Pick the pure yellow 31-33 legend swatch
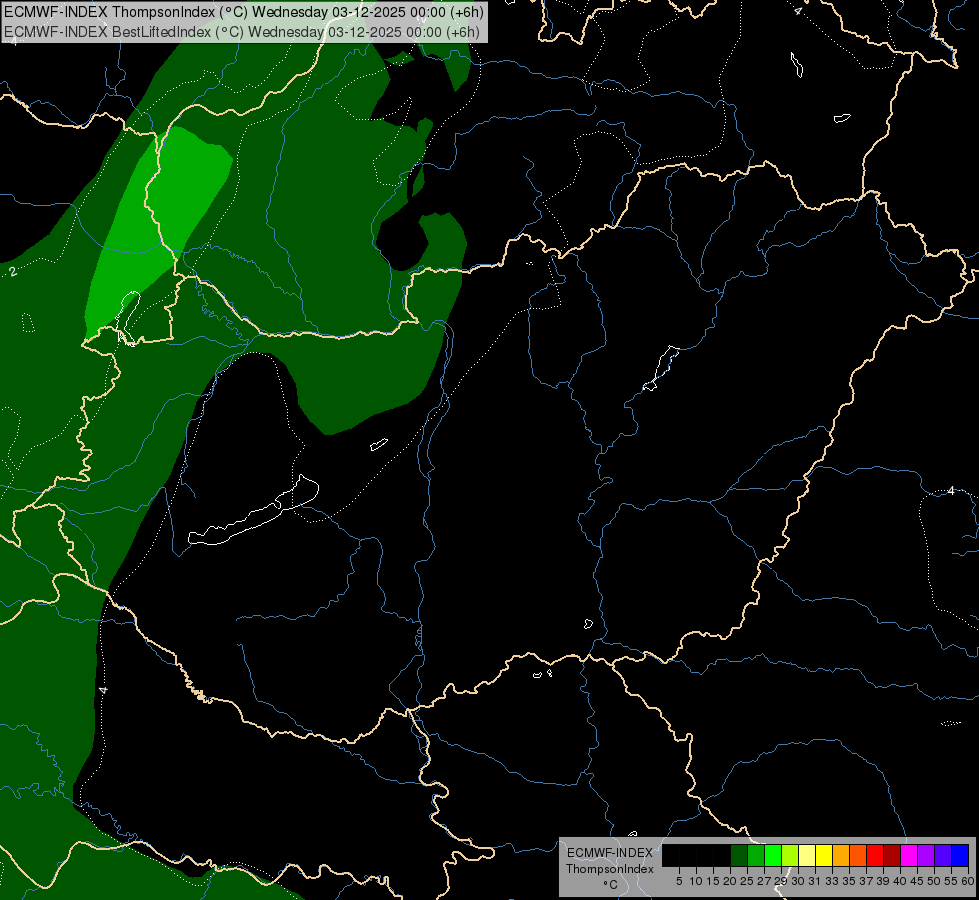This screenshot has height=900, width=979. pos(824,855)
